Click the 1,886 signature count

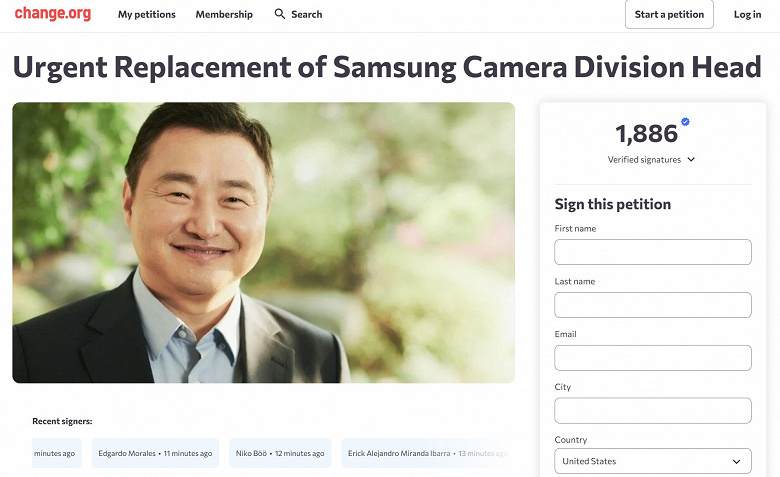(x=647, y=133)
